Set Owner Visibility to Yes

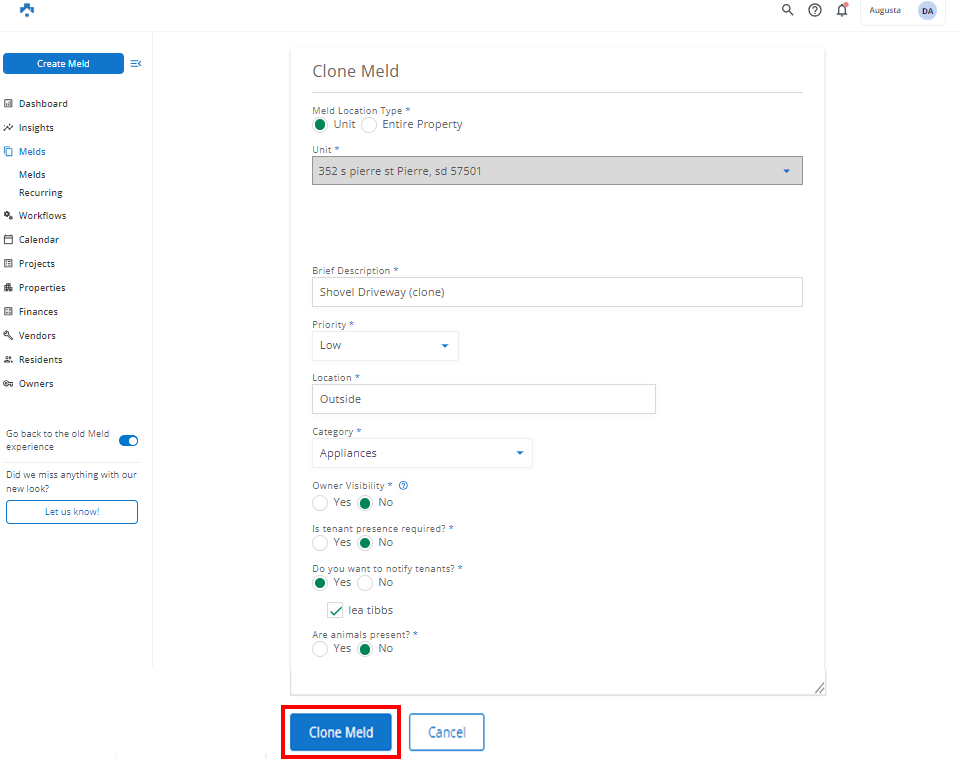click(x=320, y=502)
